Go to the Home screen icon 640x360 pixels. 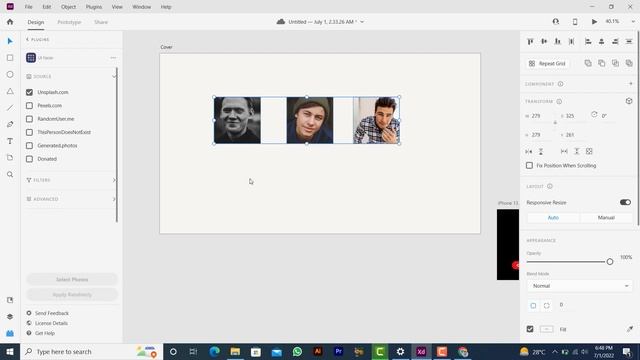[10, 22]
